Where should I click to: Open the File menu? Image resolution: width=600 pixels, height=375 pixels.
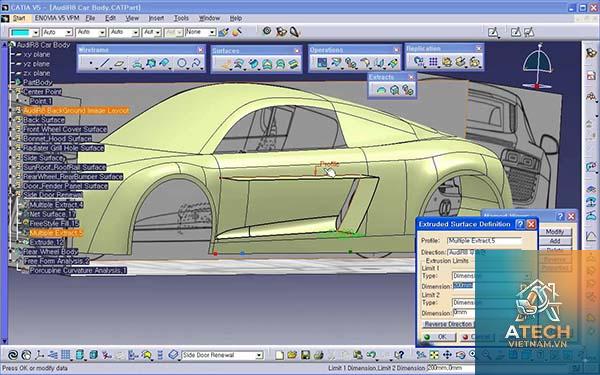pos(90,18)
